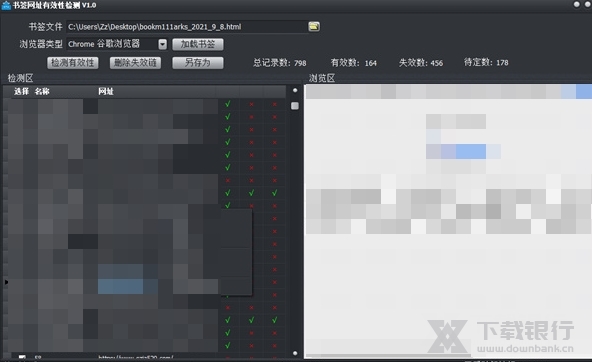Viewport: 592px width, 362px height.
Task: Click the 书签文件 label
Action: coord(45,27)
